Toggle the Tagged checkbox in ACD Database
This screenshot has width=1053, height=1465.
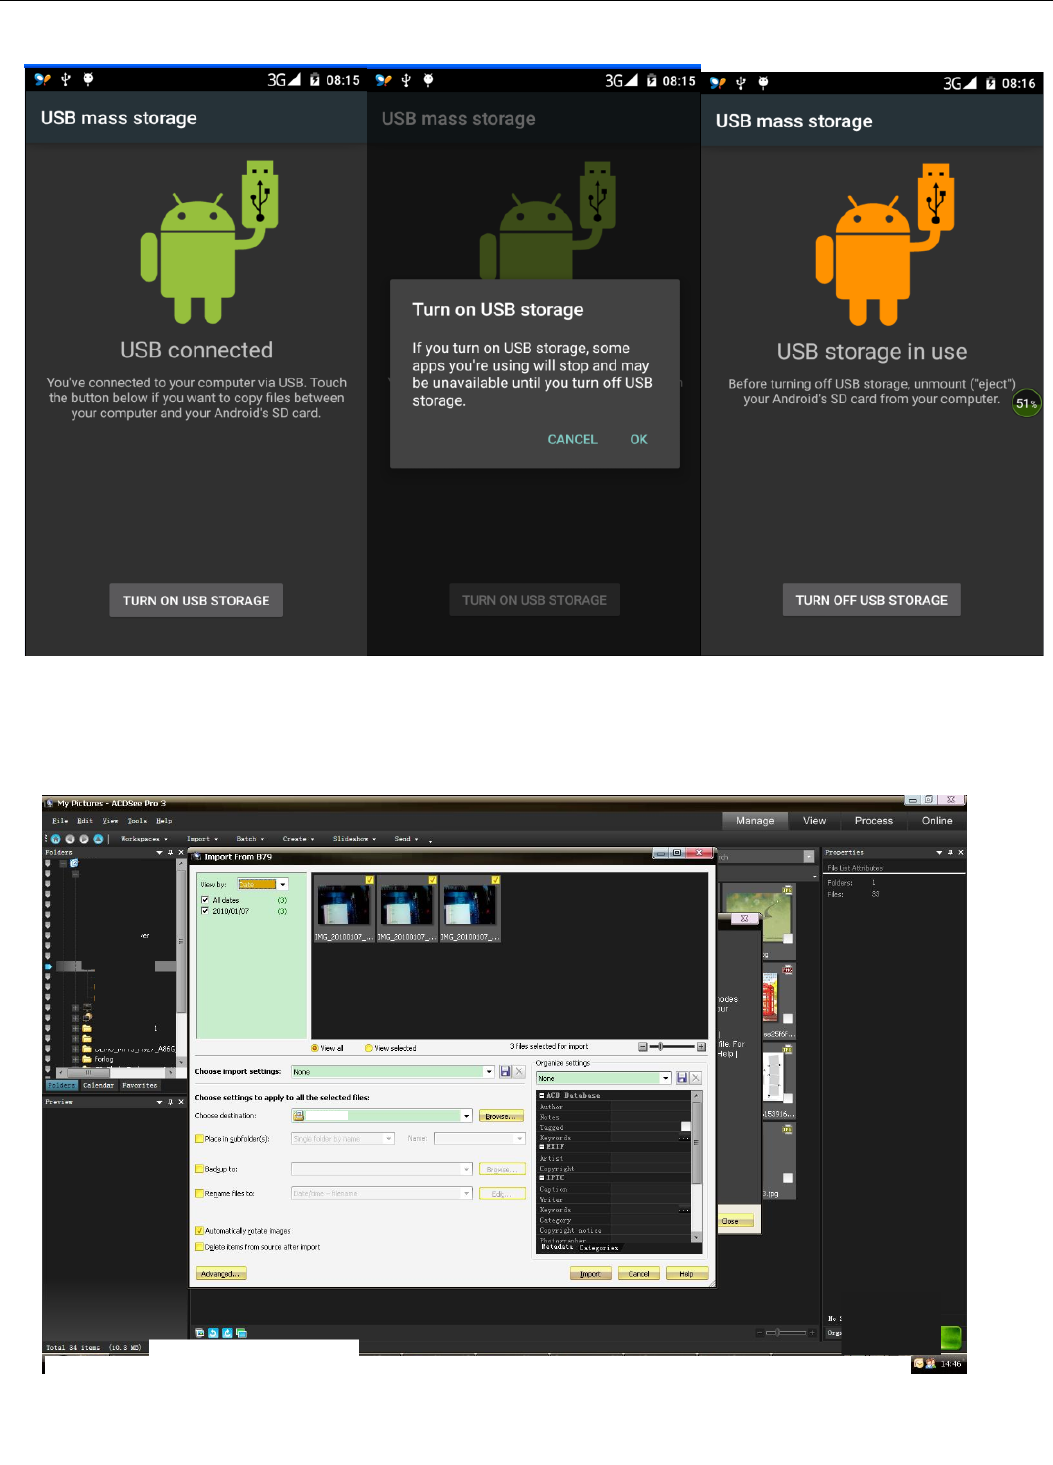pos(686,1127)
